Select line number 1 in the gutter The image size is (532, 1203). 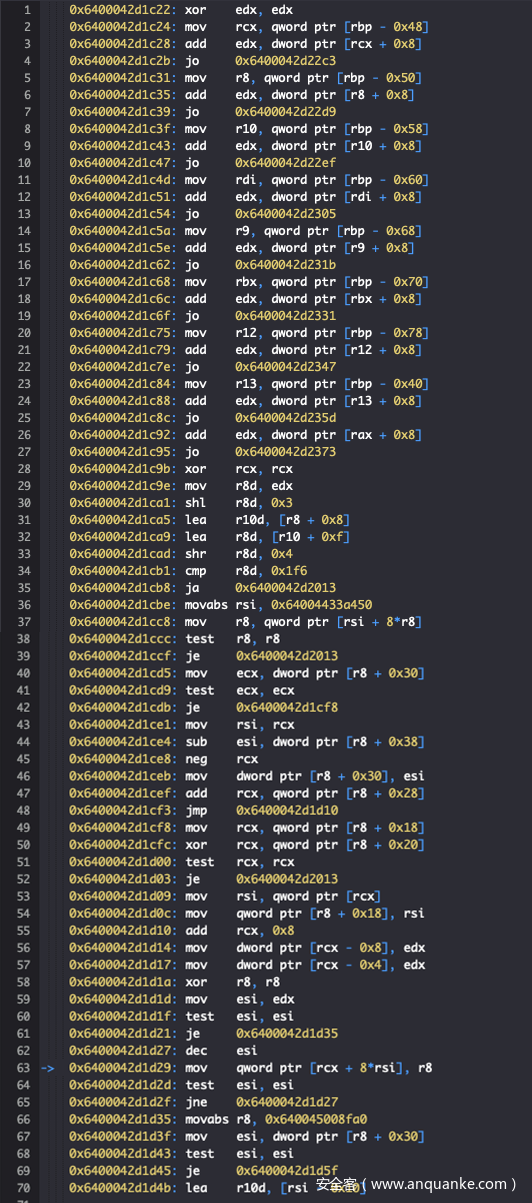click(x=27, y=10)
